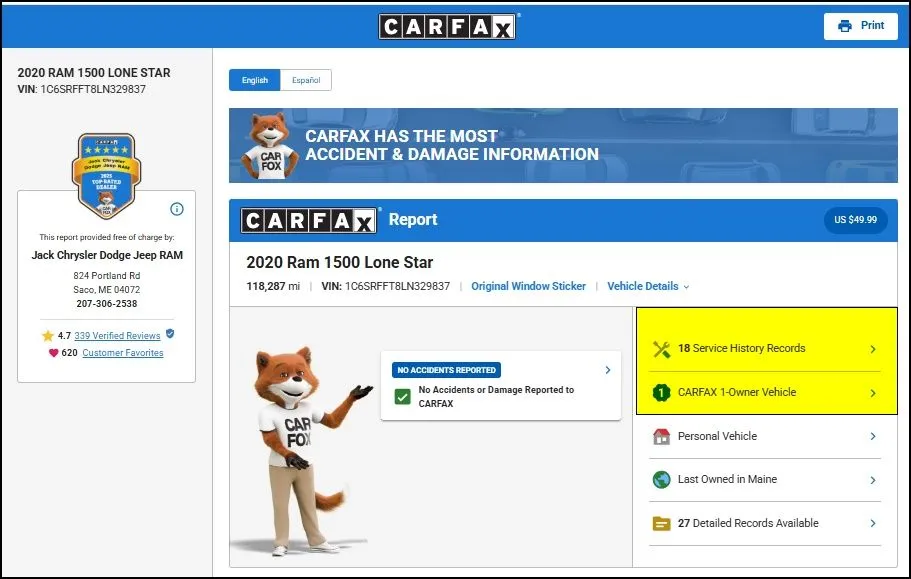Open the No Accidents Reported chevron
Viewport: 911px width, 579px height.
(608, 370)
